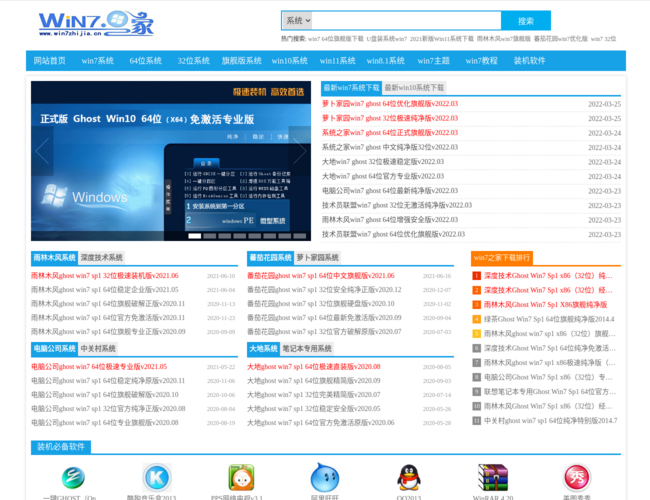The width and height of the screenshot is (650, 500).
Task: Open 雨林木风ghost win7 sp1 32位极速装机版v2021.06
Action: pos(104,276)
